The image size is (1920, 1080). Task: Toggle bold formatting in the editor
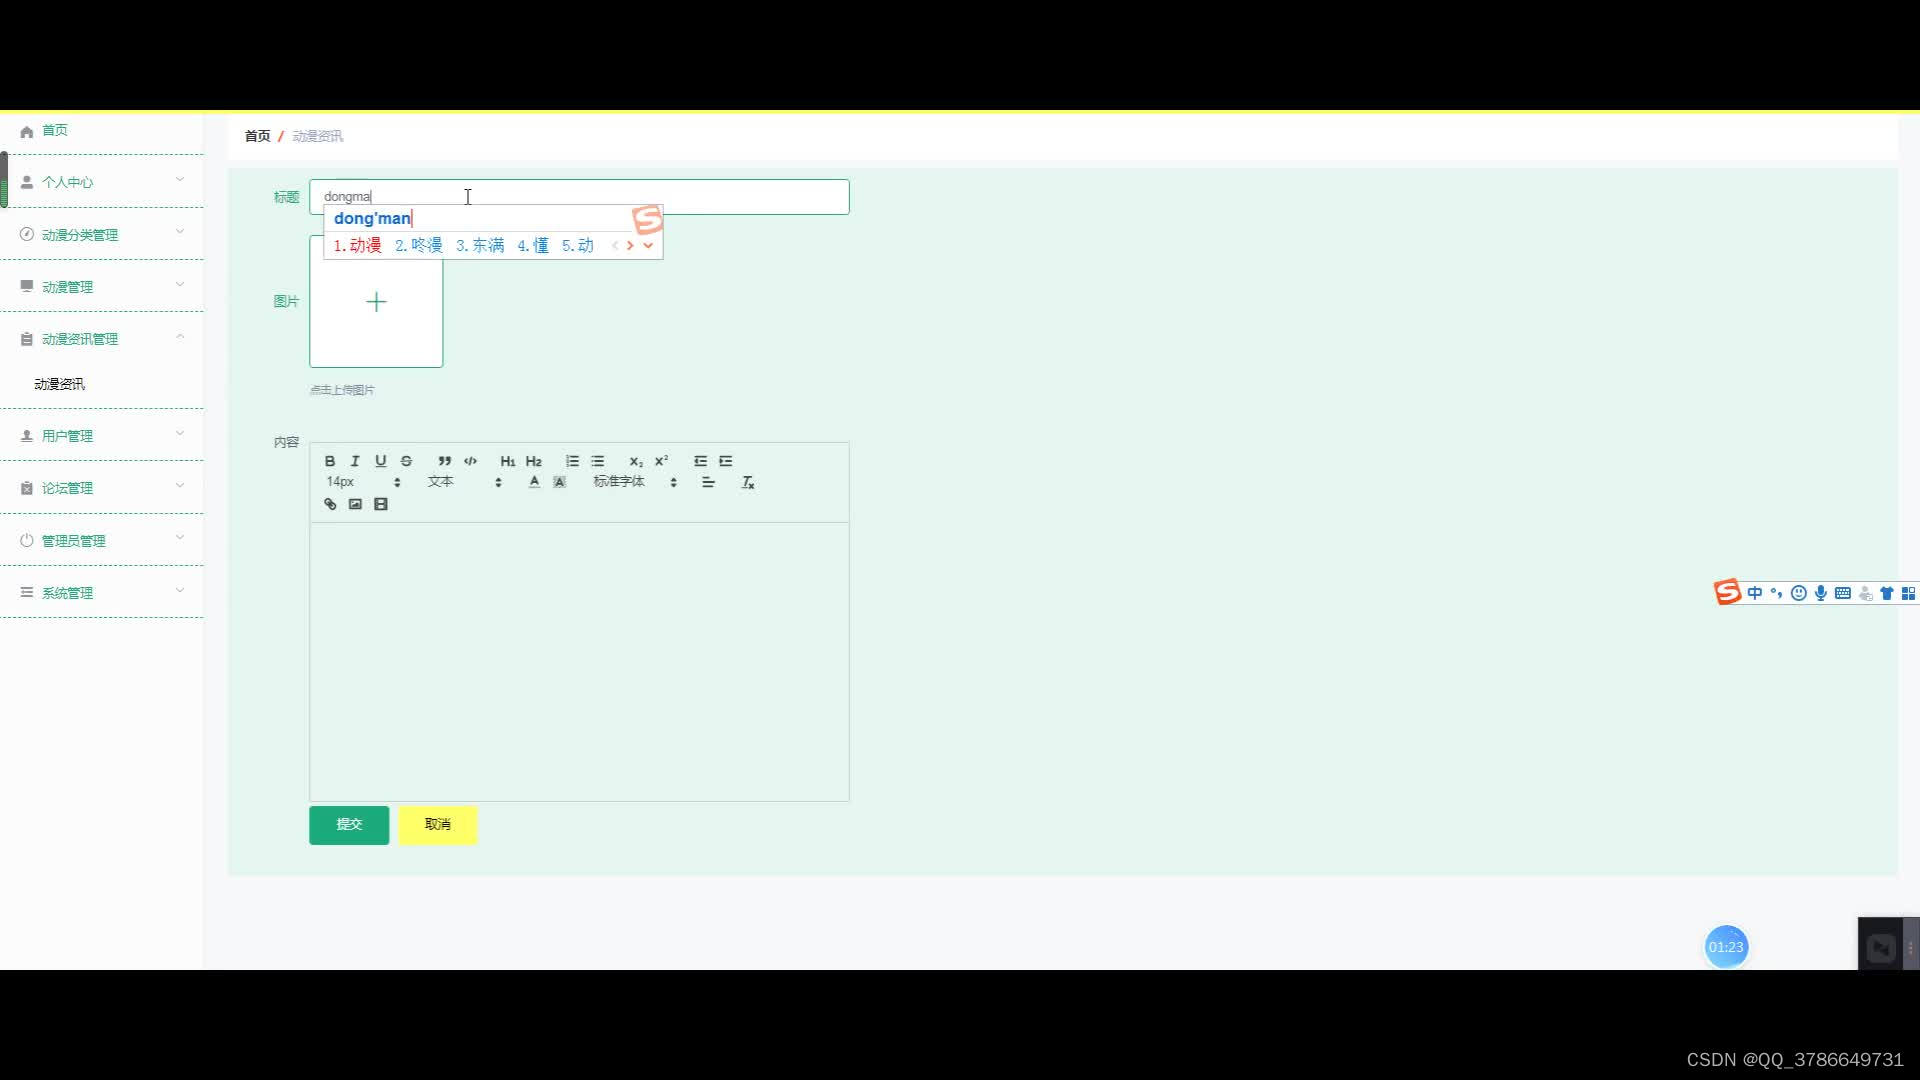click(x=330, y=461)
